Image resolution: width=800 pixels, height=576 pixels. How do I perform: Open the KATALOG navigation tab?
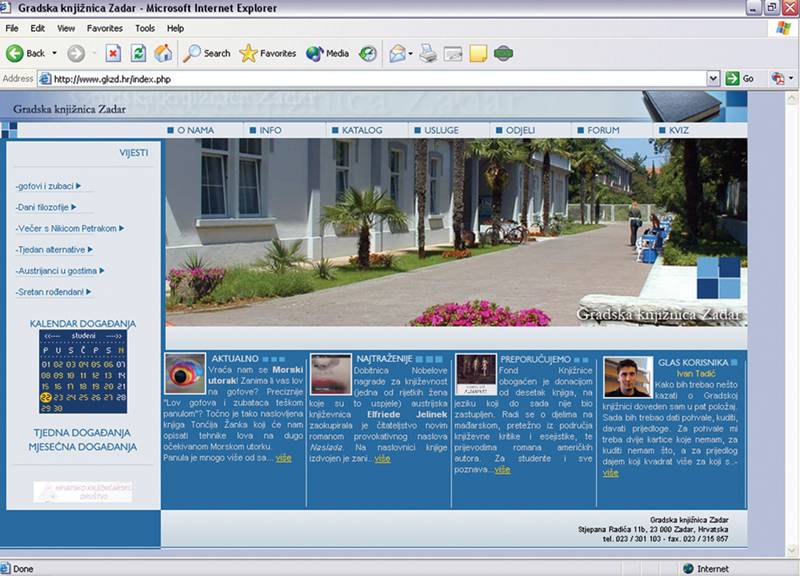pyautogui.click(x=362, y=130)
